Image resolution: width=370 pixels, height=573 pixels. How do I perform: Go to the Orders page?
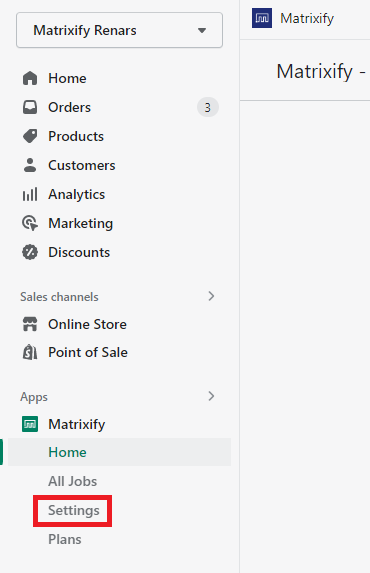[x=69, y=107]
